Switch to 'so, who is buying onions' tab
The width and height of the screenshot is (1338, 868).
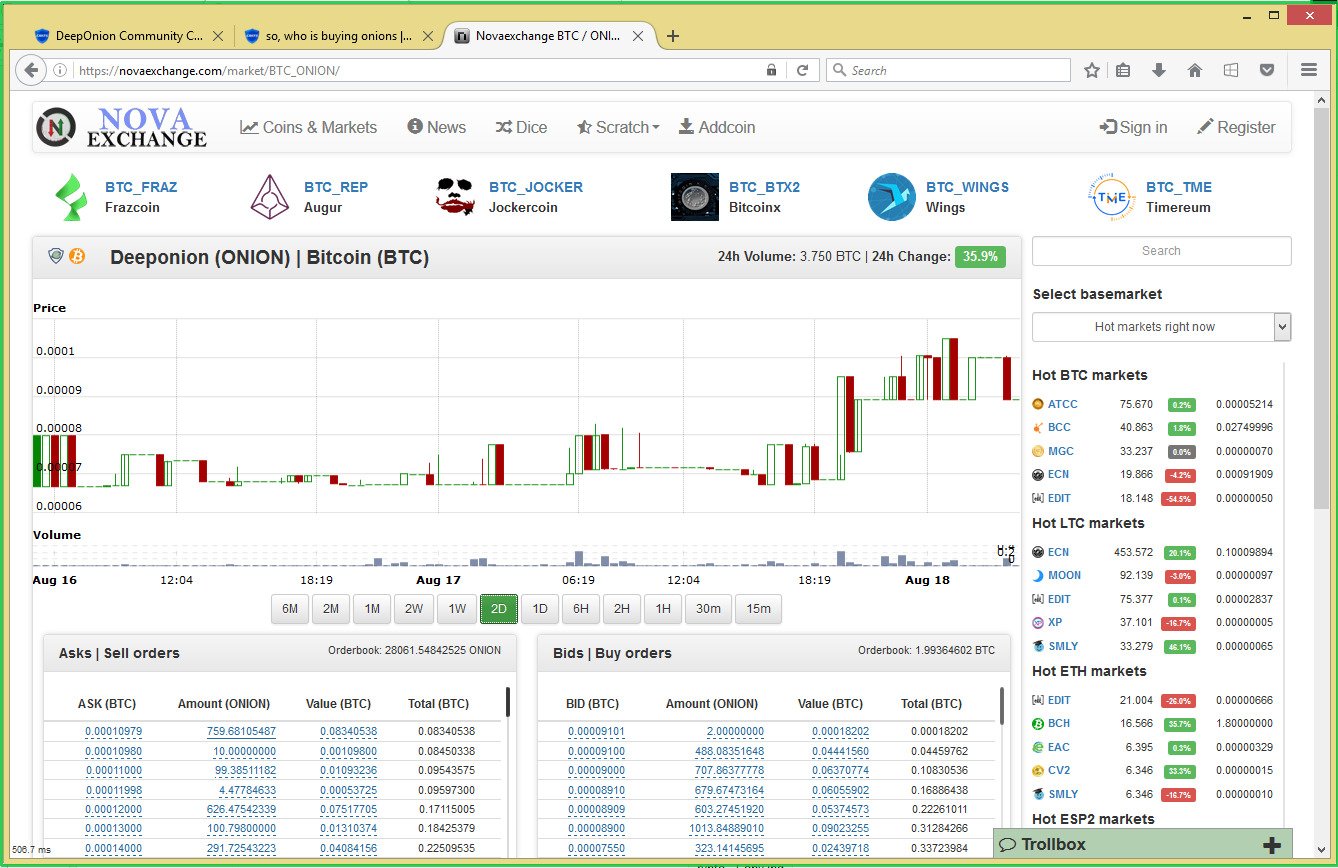point(339,36)
